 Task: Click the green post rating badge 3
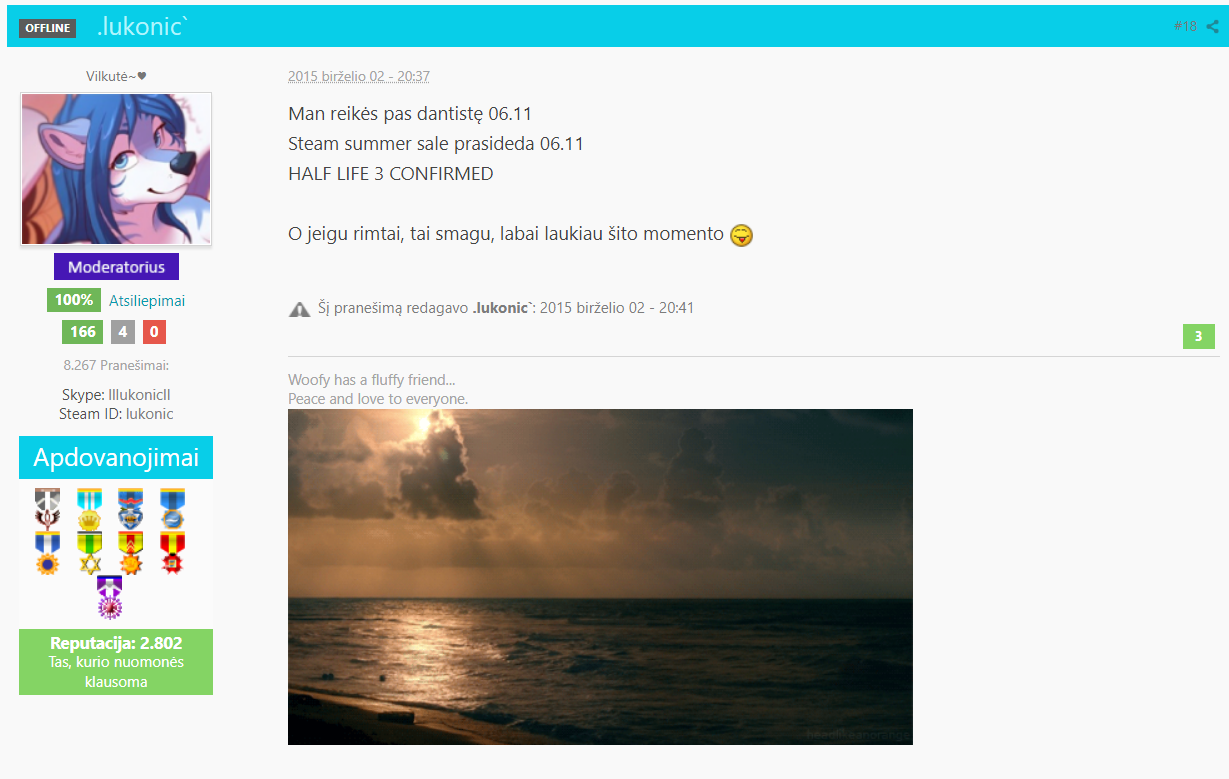(x=1199, y=336)
